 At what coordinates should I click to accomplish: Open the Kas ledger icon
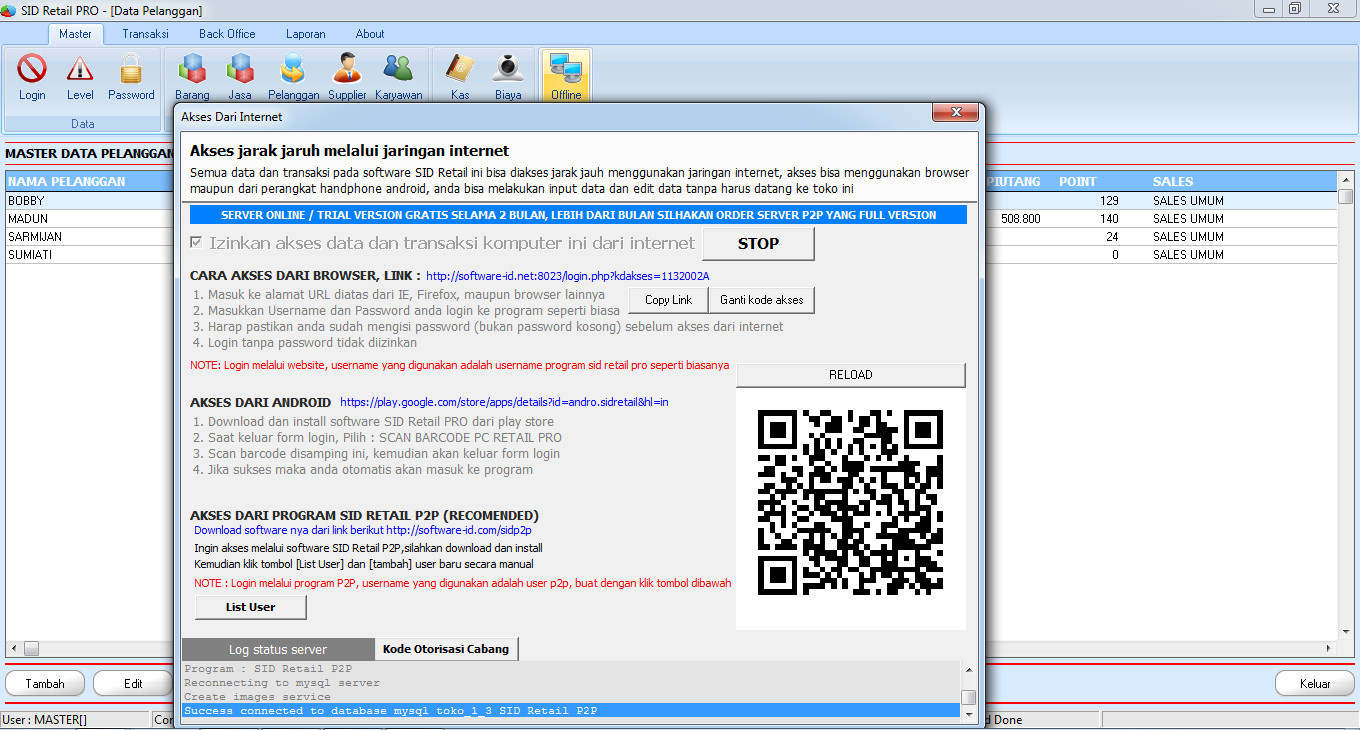point(460,76)
